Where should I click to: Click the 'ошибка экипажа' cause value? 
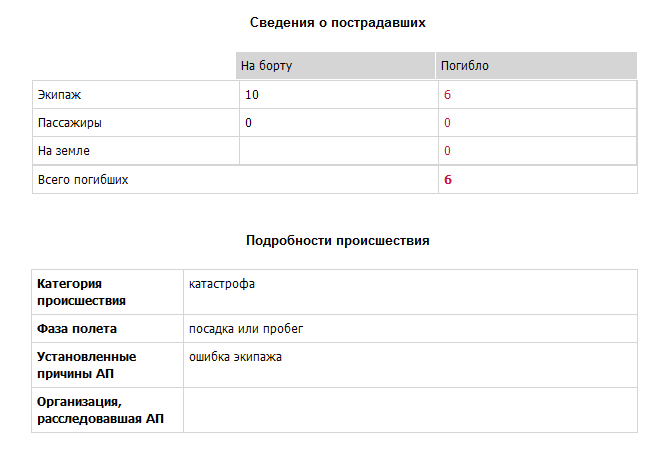pos(235,357)
